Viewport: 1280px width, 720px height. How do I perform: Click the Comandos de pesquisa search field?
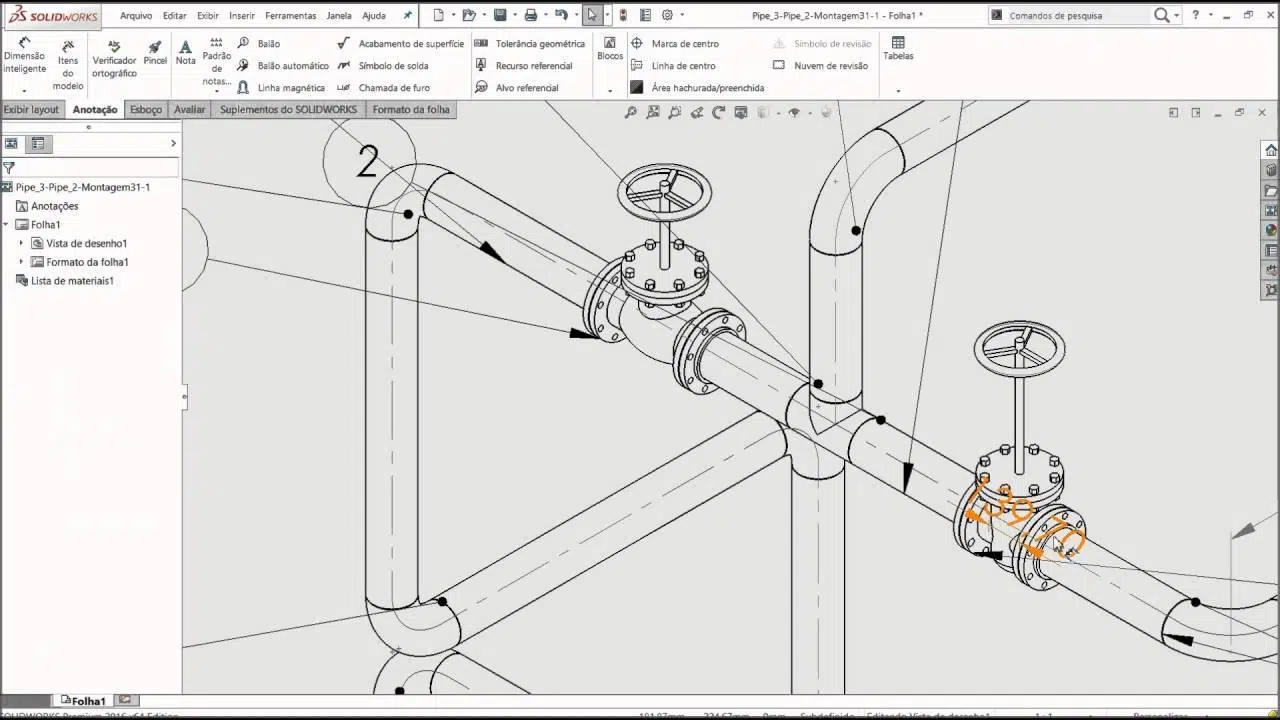point(1075,16)
